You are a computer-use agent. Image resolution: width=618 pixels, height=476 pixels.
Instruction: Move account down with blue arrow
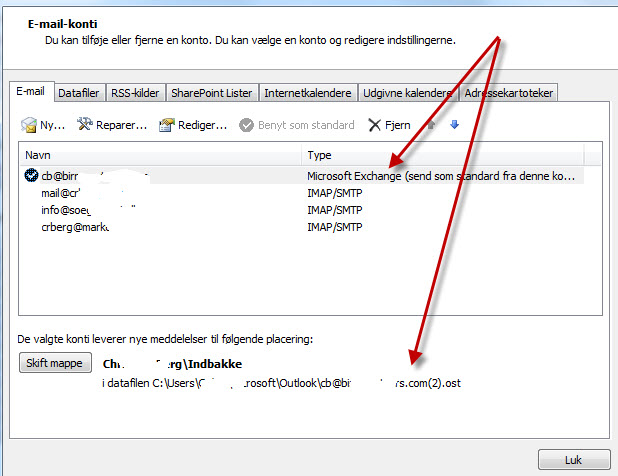point(454,125)
